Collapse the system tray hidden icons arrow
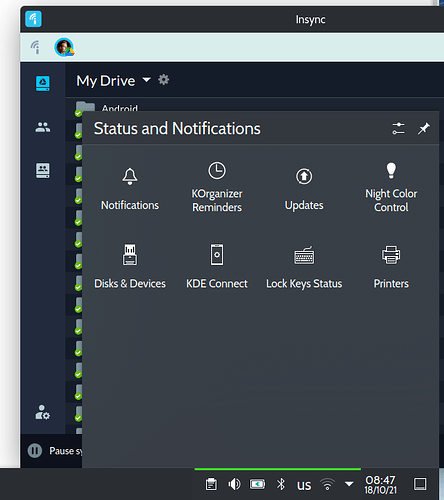 (349, 483)
